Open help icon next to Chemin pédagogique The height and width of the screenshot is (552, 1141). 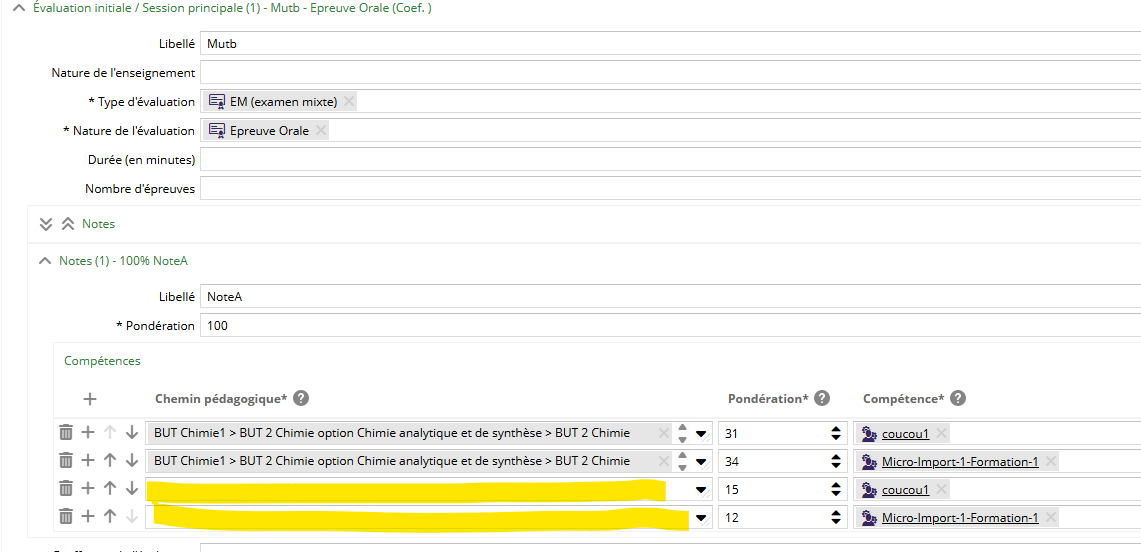coord(300,398)
